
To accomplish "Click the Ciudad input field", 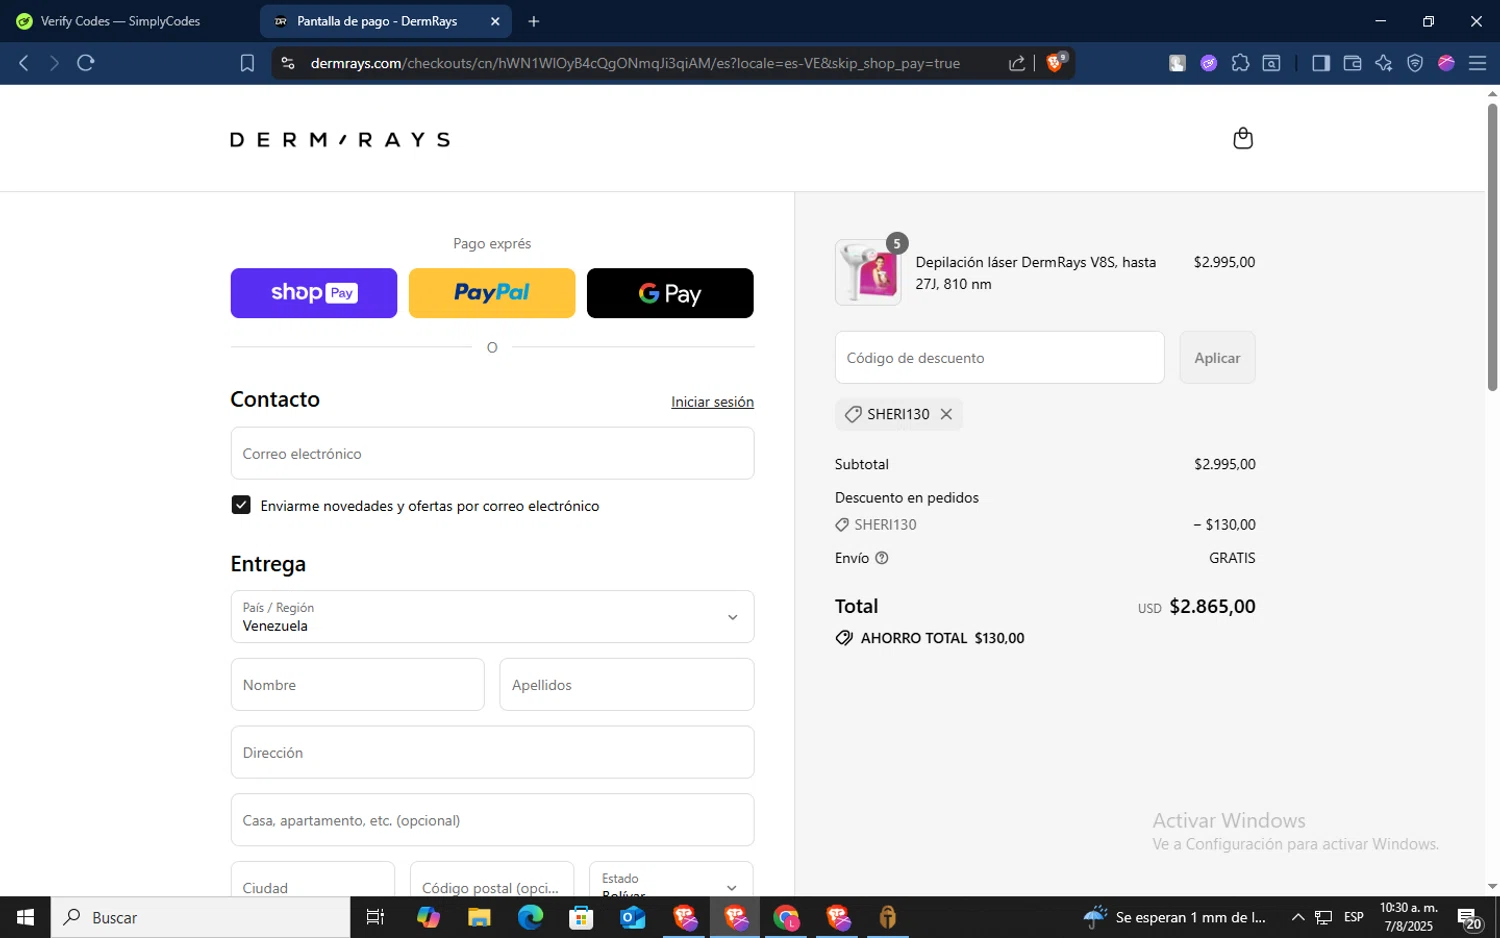I will pos(313,879).
